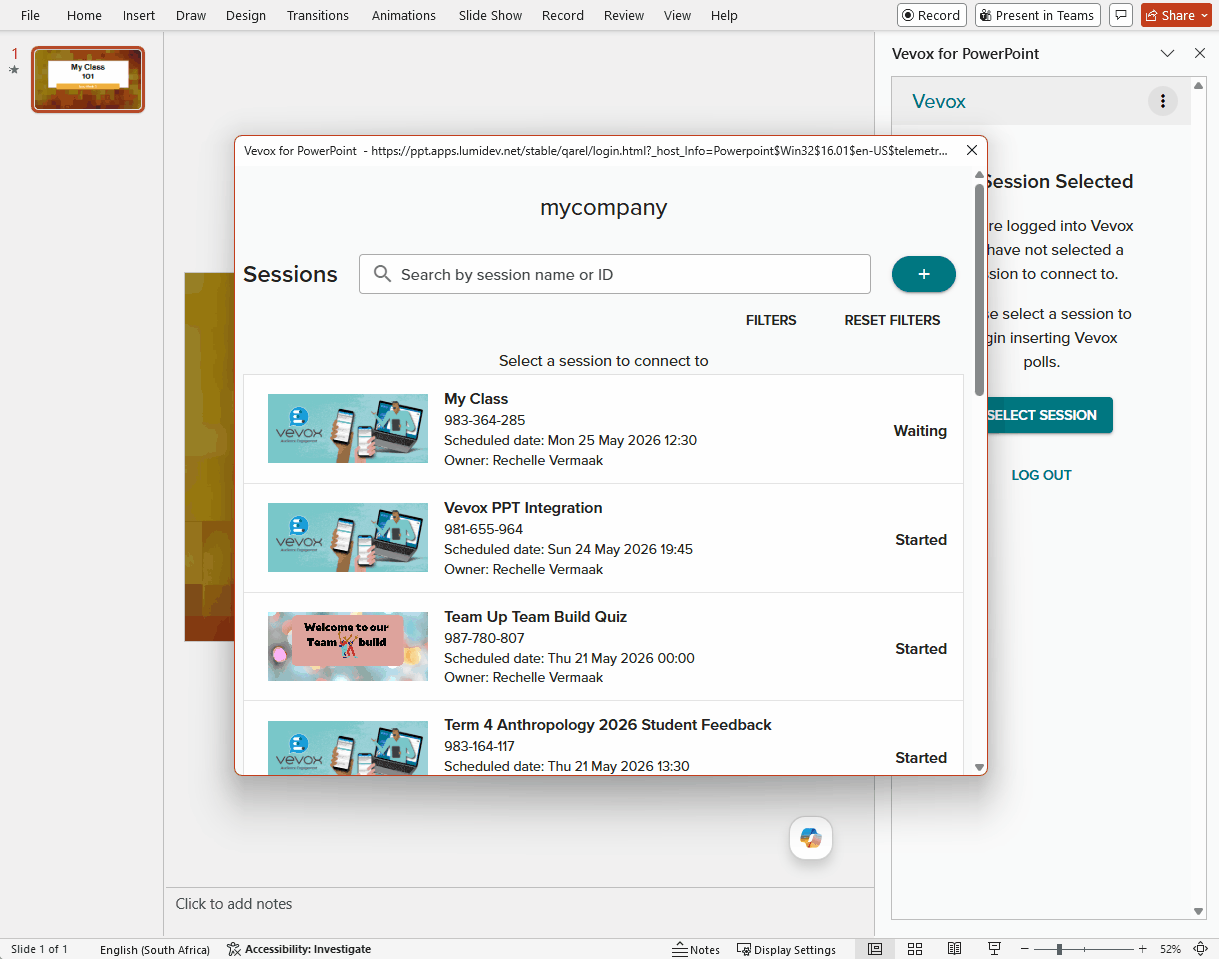
Task: Click the 52% zoom level
Action: (1170, 949)
